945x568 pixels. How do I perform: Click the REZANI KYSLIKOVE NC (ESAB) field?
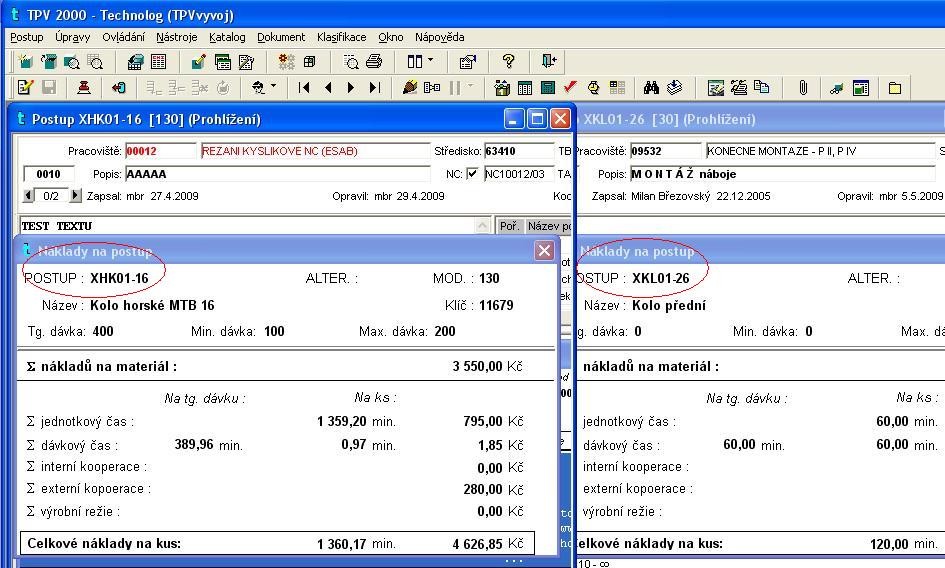[x=316, y=151]
